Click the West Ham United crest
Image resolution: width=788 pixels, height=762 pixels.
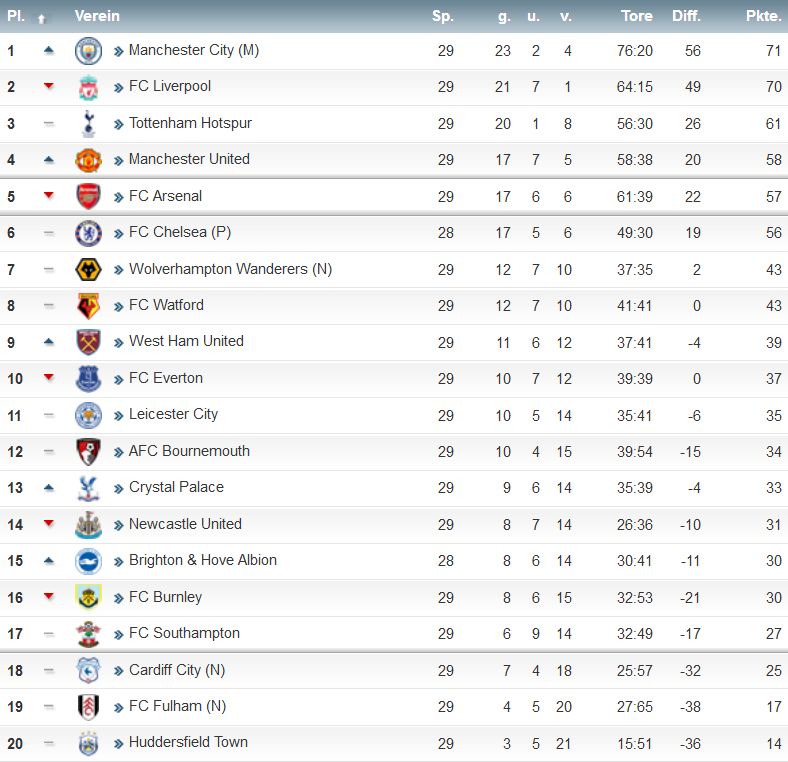pyautogui.click(x=88, y=342)
